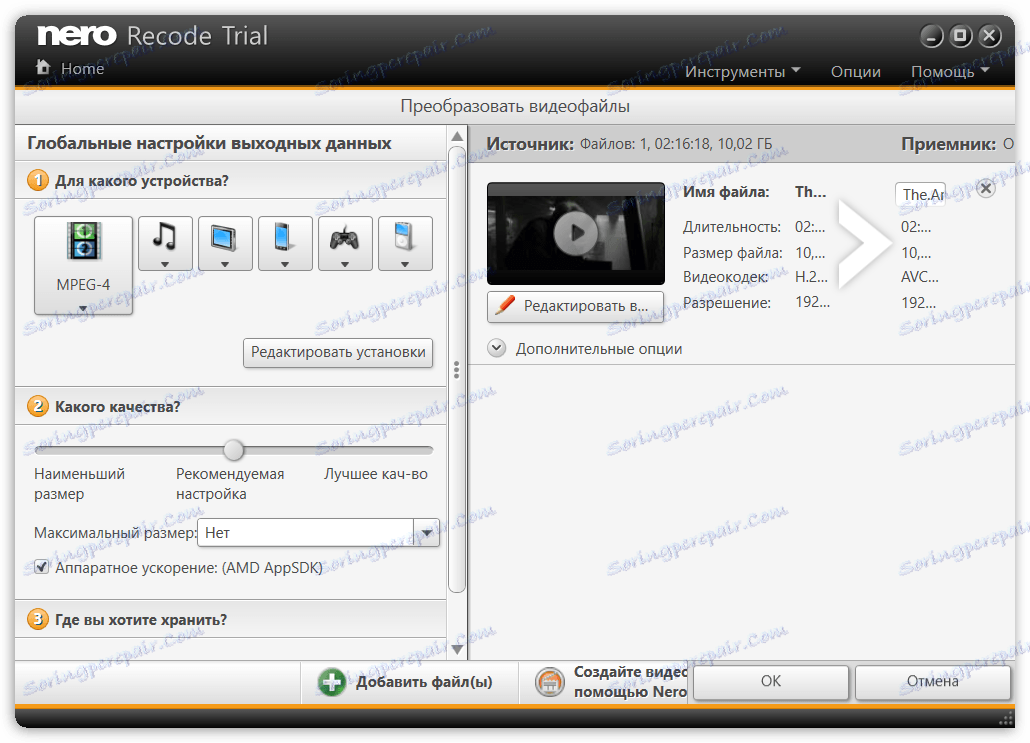Click the green plus to add files
Screen dimensions: 1030x743
tap(330, 681)
